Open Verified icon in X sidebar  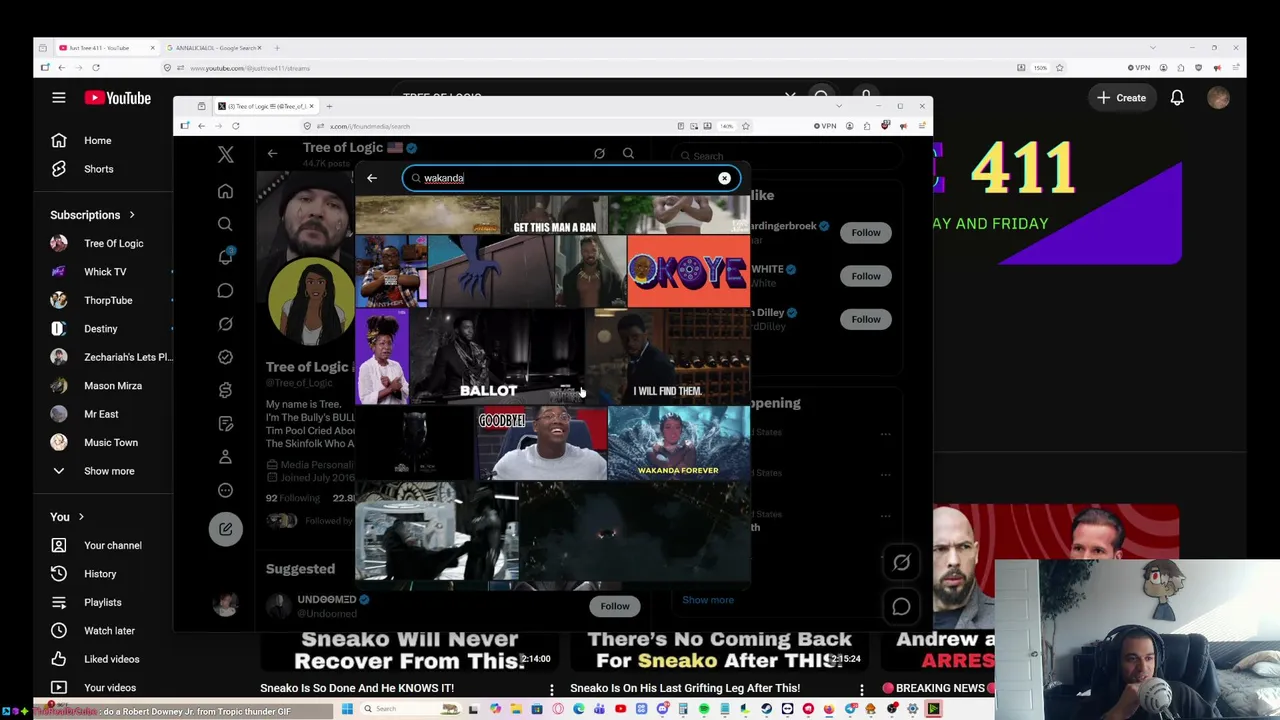[x=225, y=357]
